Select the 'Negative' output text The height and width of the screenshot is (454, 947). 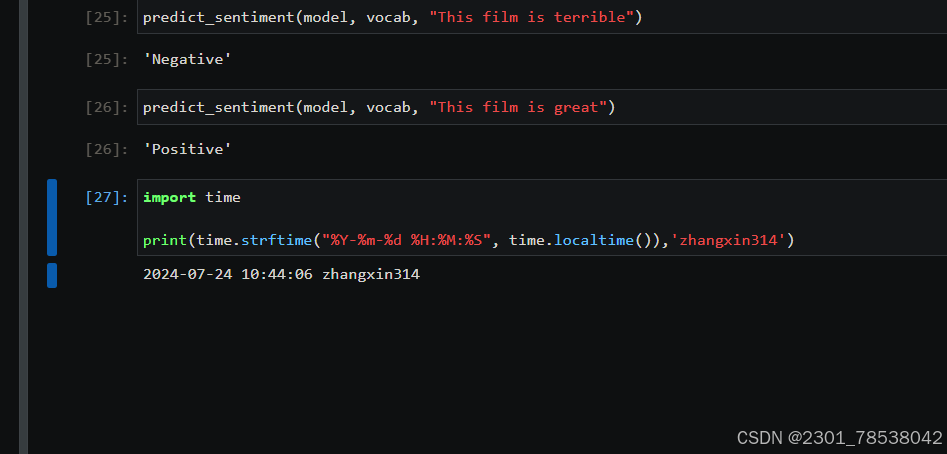point(188,59)
